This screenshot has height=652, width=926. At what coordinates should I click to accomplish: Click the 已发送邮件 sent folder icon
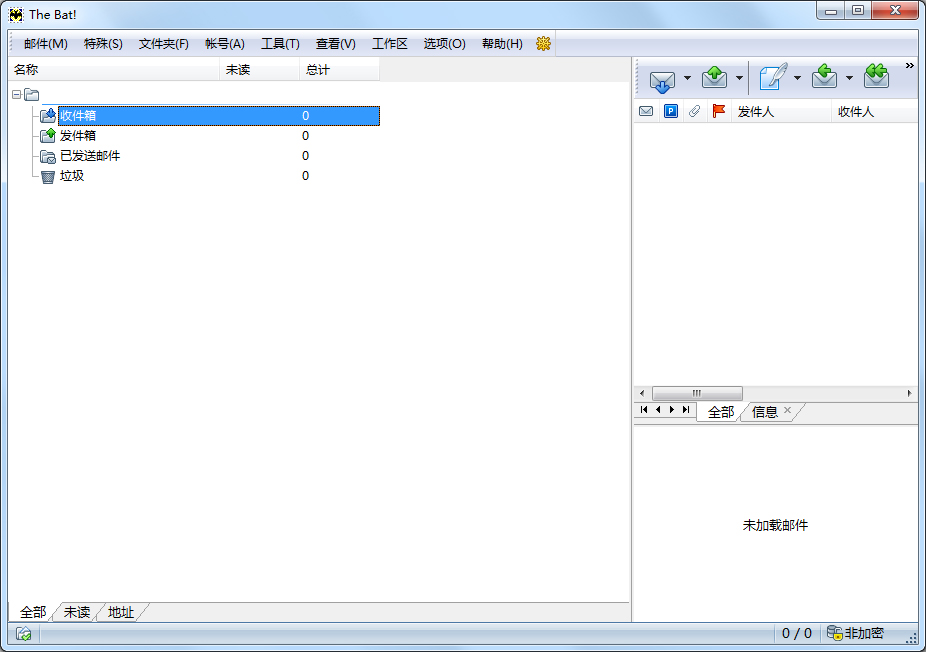[48, 156]
